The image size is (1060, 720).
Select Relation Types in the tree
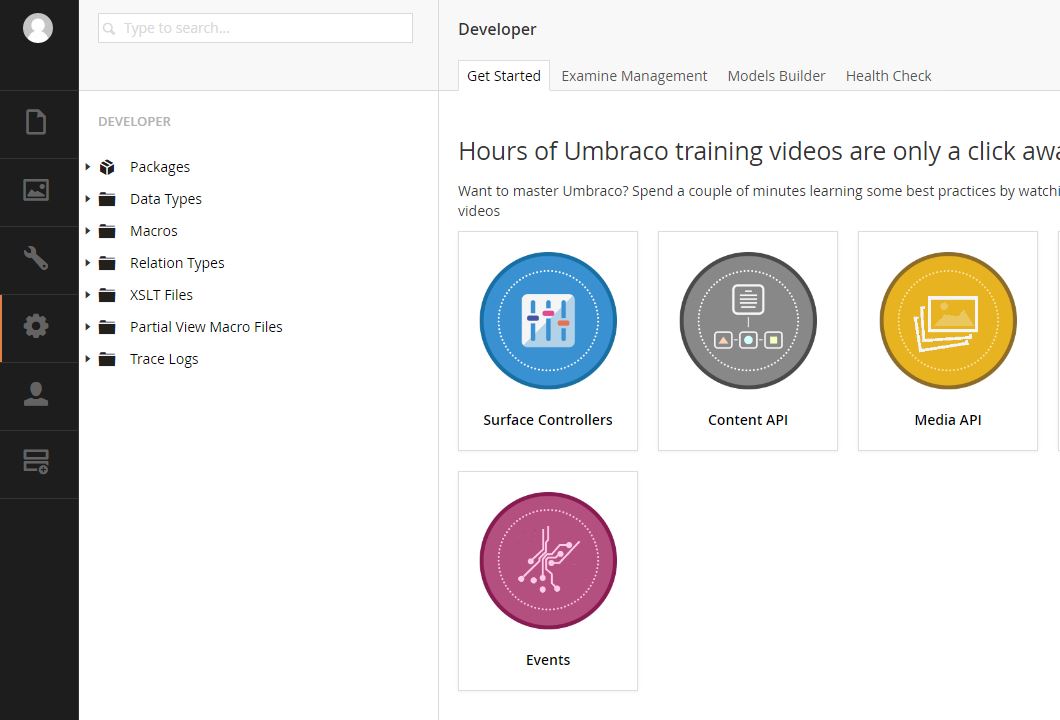(x=177, y=263)
